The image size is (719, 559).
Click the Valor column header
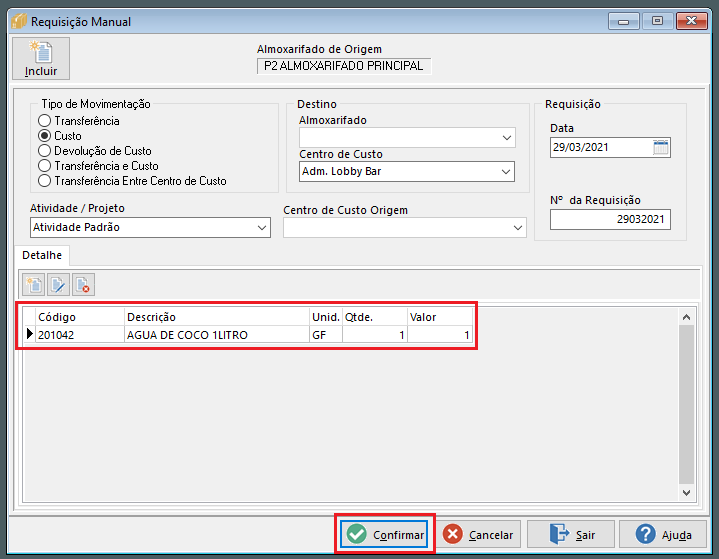point(440,317)
